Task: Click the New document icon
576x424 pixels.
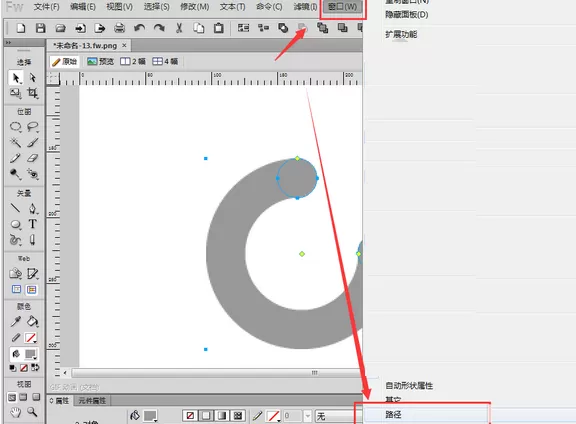Action: (21, 28)
